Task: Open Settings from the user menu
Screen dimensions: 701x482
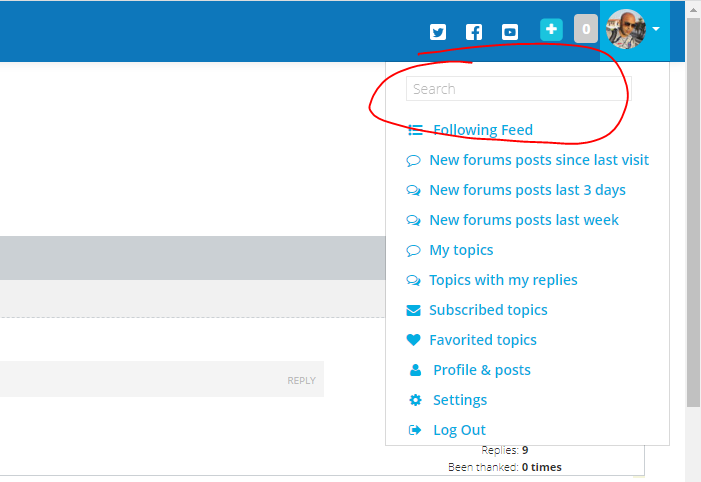Action: (460, 400)
